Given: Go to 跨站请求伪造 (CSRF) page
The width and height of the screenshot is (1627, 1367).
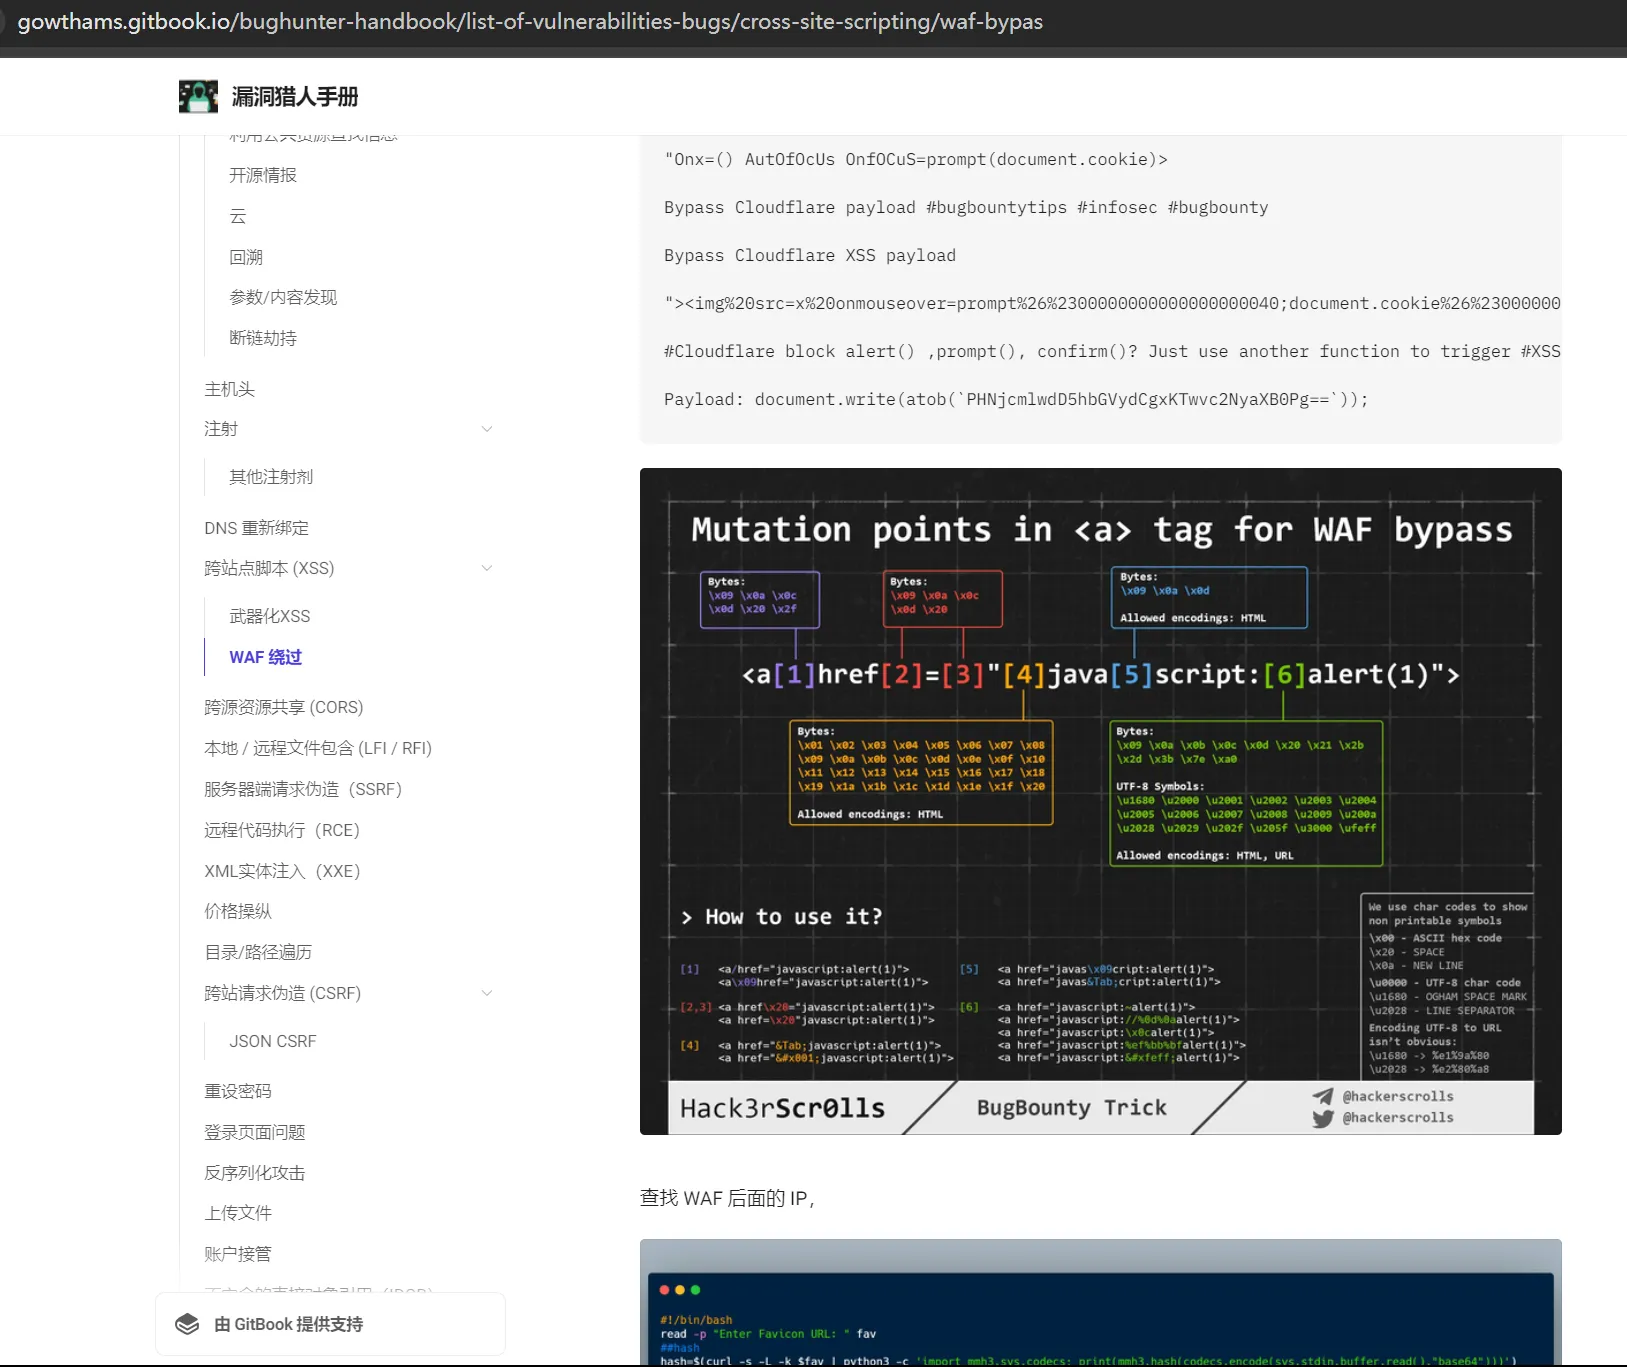Looking at the screenshot, I should (283, 993).
